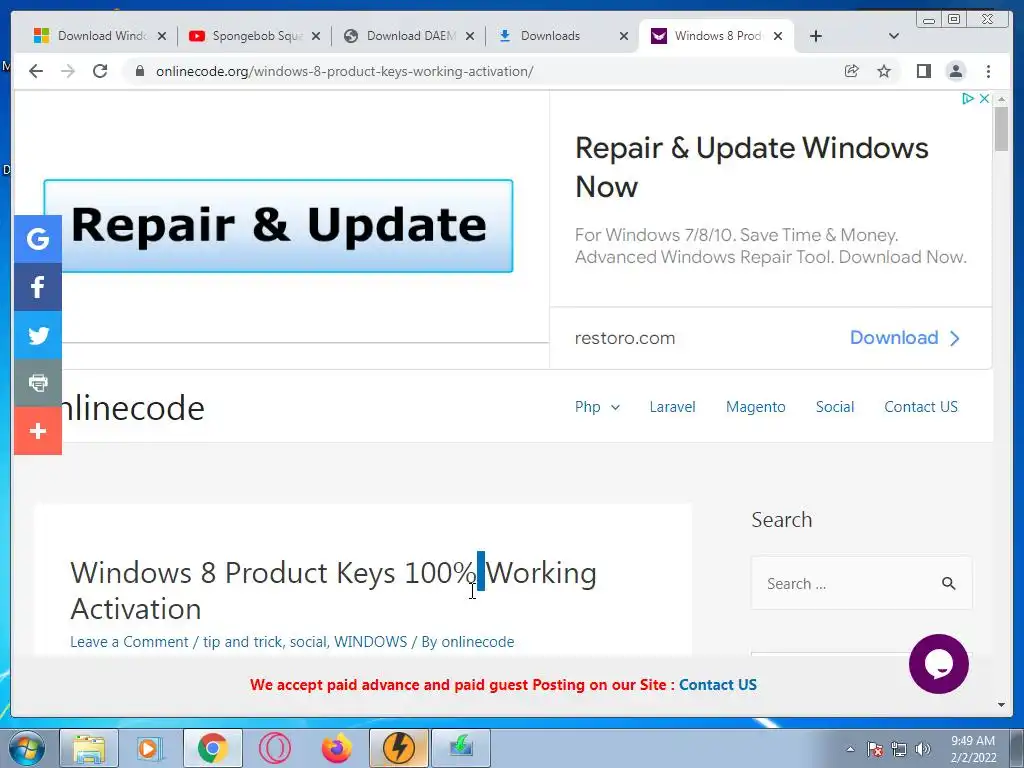Reload the current page
The height and width of the screenshot is (768, 1024).
100,71
